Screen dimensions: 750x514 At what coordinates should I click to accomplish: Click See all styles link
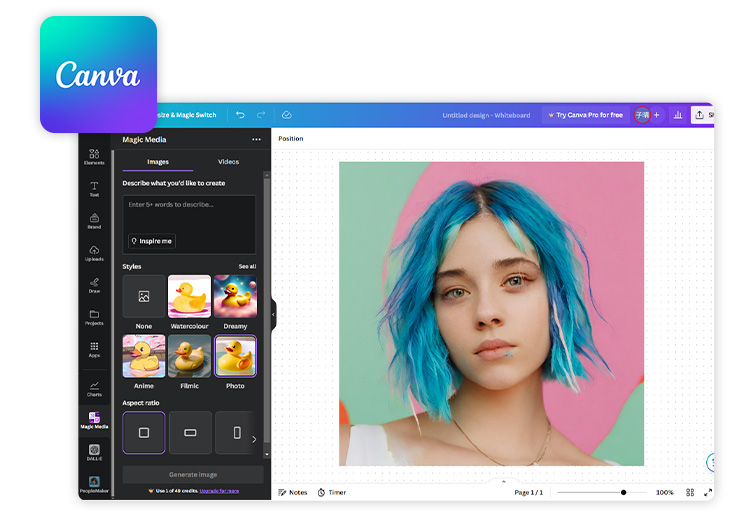click(247, 266)
